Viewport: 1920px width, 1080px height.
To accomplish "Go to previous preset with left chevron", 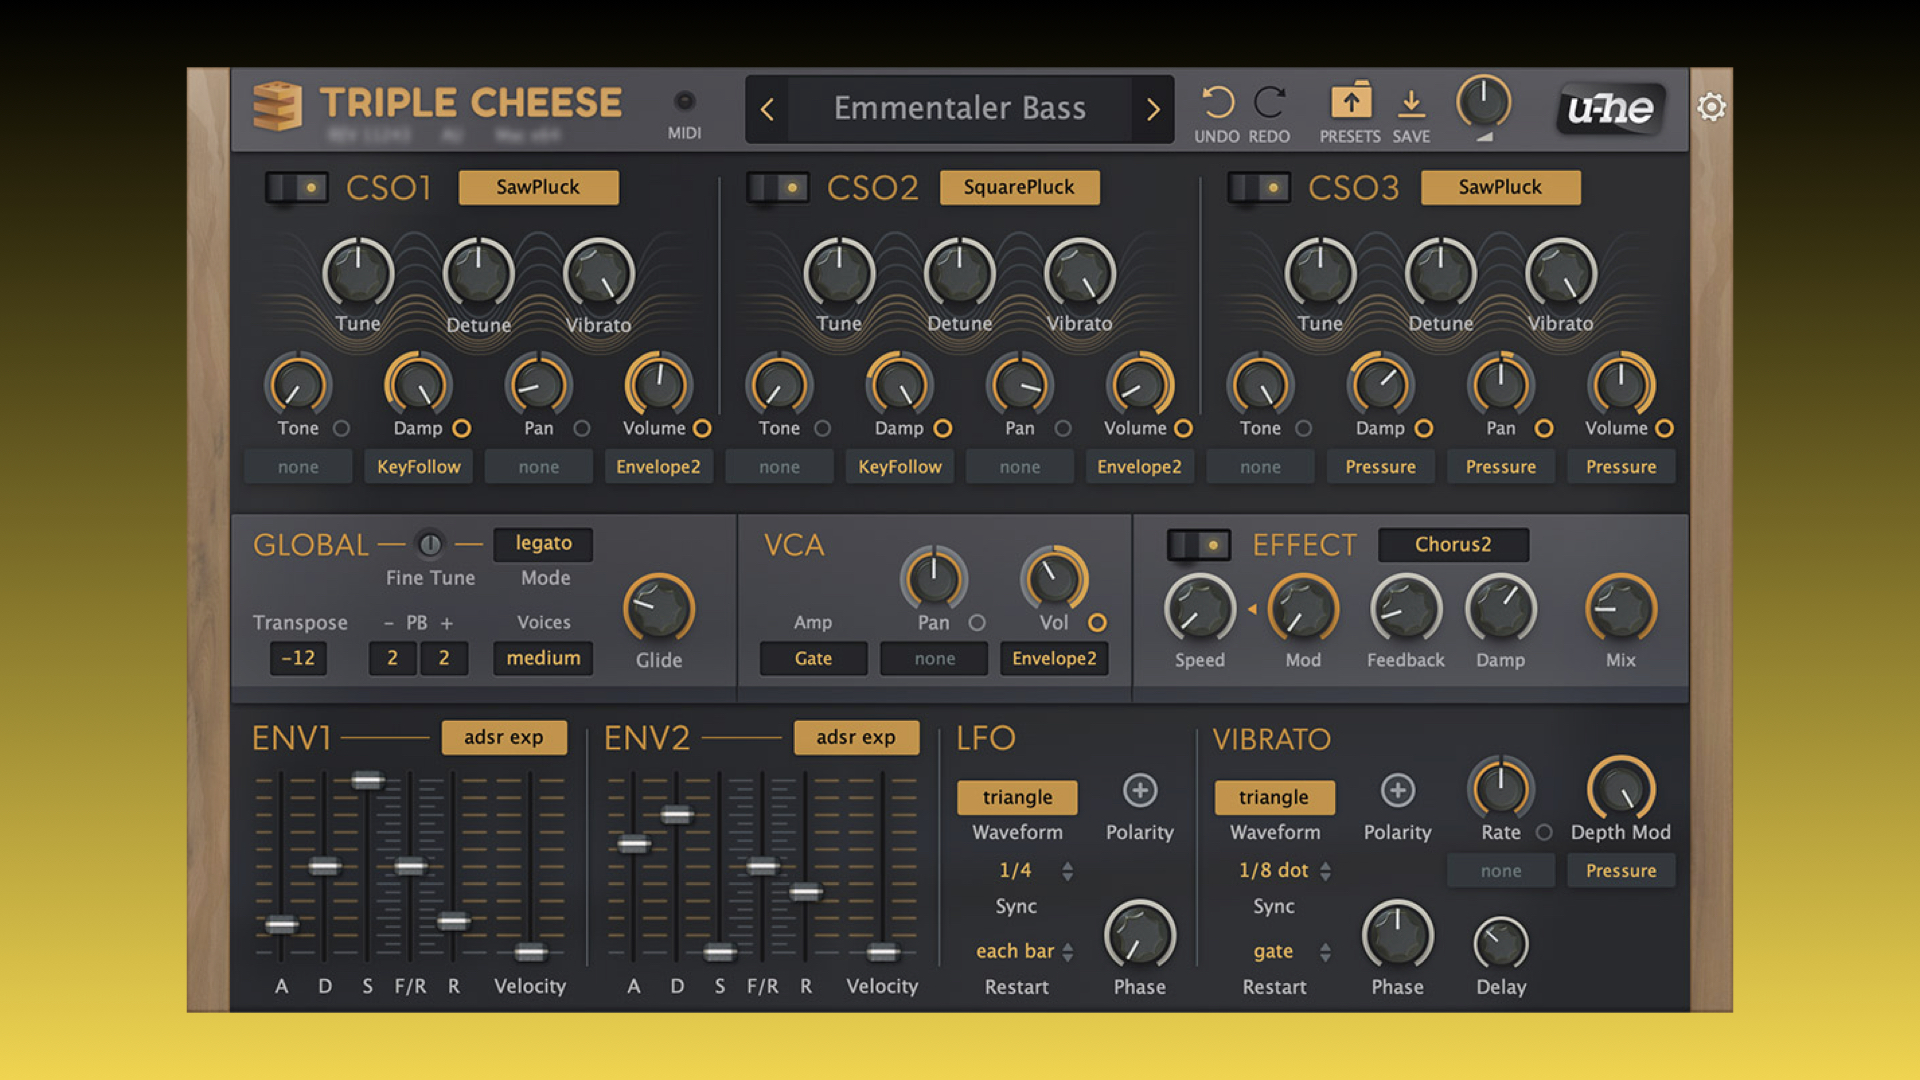I will tap(767, 109).
